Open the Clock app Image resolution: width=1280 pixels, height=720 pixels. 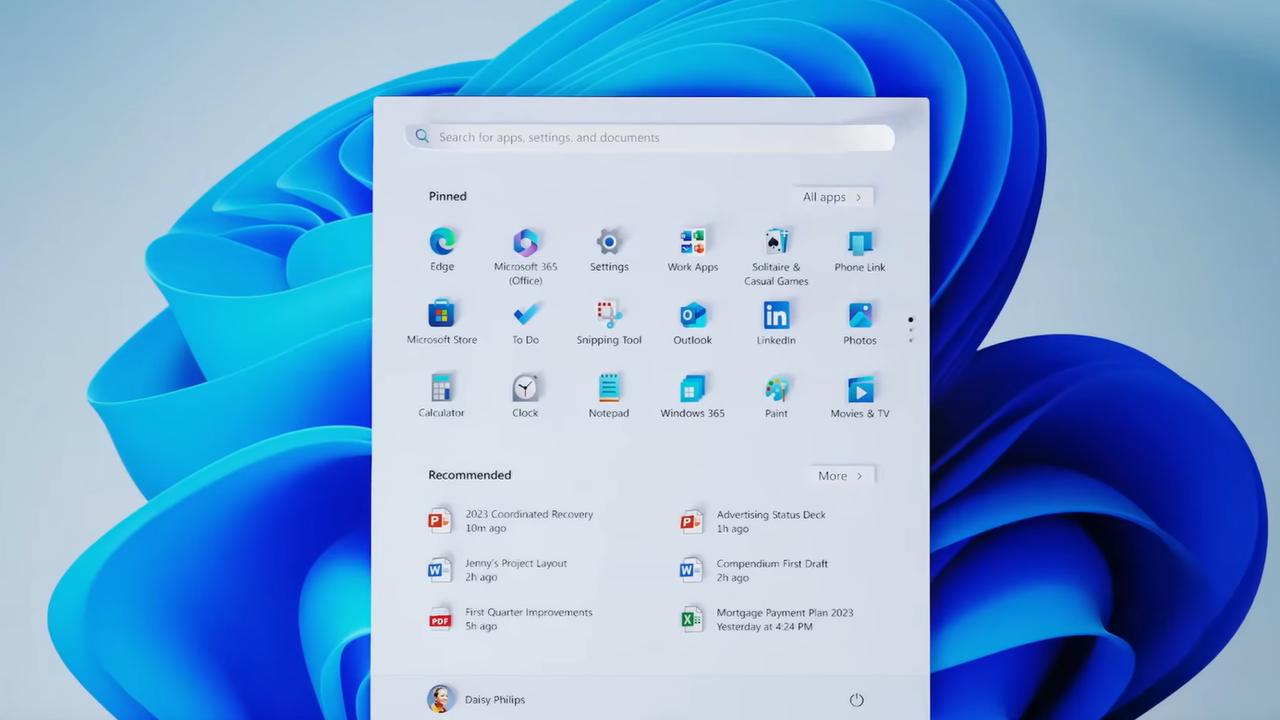525,396
